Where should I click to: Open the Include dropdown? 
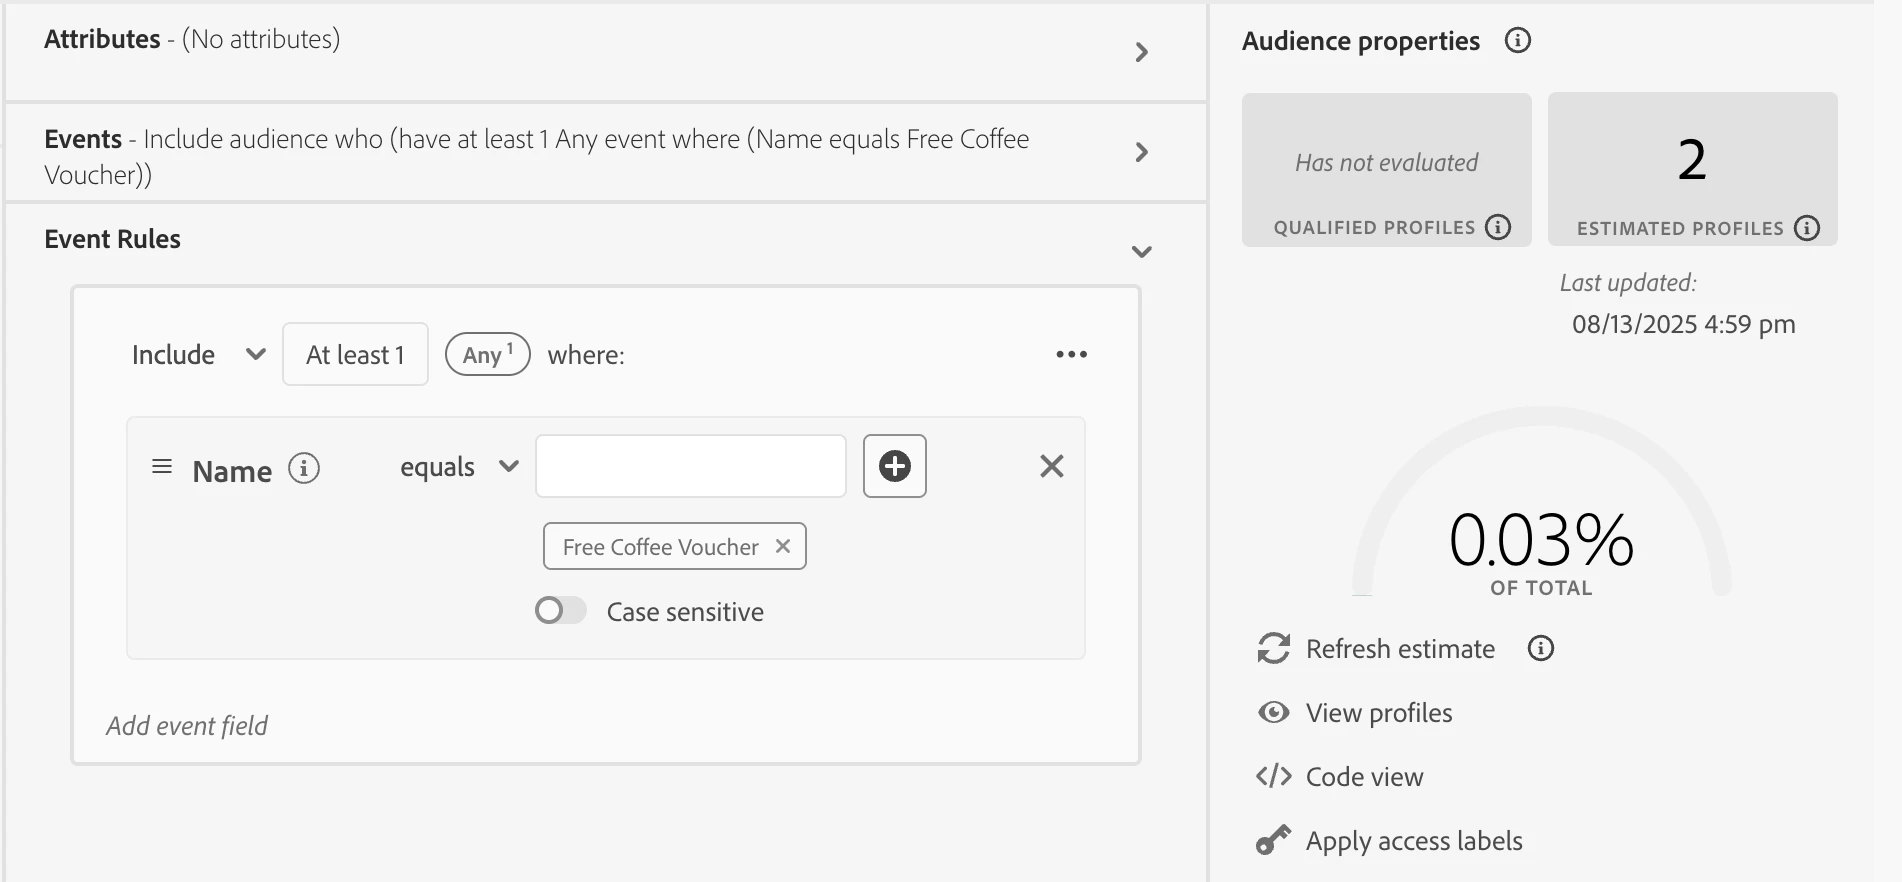(198, 355)
